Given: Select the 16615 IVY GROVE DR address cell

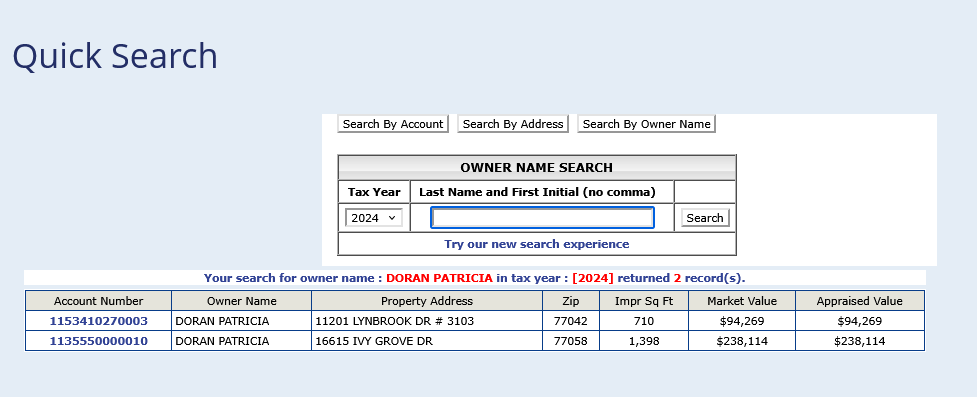Looking at the screenshot, I should pos(427,341).
